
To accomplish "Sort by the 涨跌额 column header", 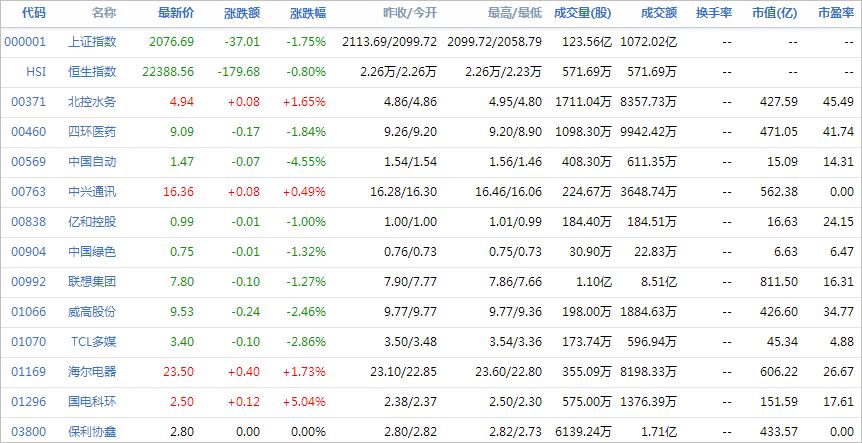I will pyautogui.click(x=242, y=13).
